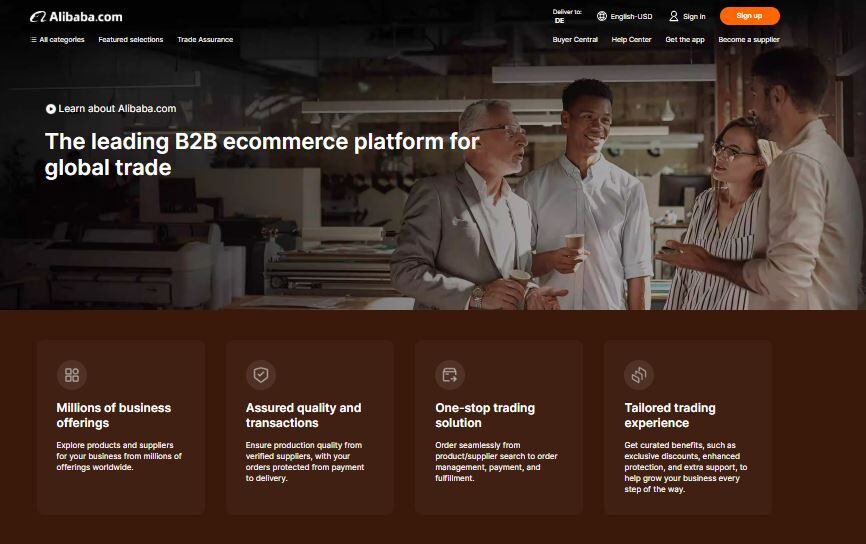Screen dimensions: 866x544
Task: Click the headline 'The leading B2B ecommerce platform'
Action: (x=244, y=142)
